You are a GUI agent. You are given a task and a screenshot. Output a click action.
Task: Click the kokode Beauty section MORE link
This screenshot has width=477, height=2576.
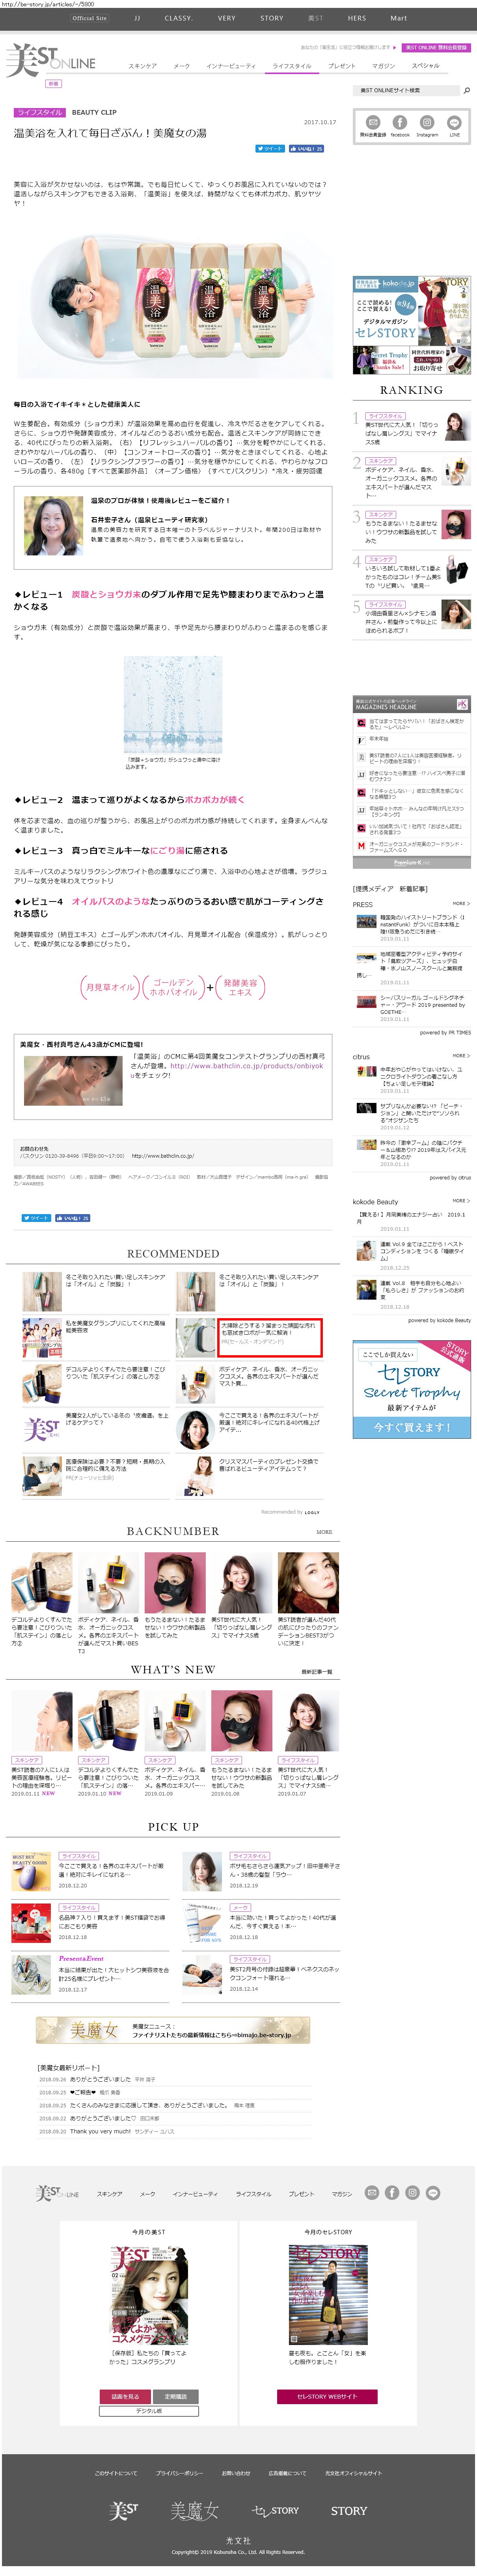tap(461, 1201)
